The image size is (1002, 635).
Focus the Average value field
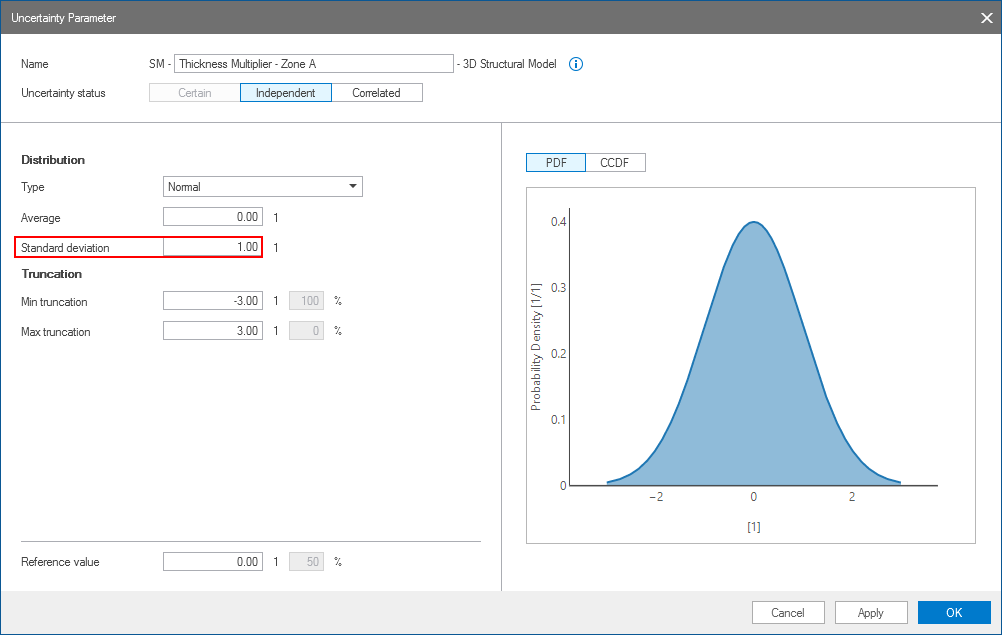(213, 217)
